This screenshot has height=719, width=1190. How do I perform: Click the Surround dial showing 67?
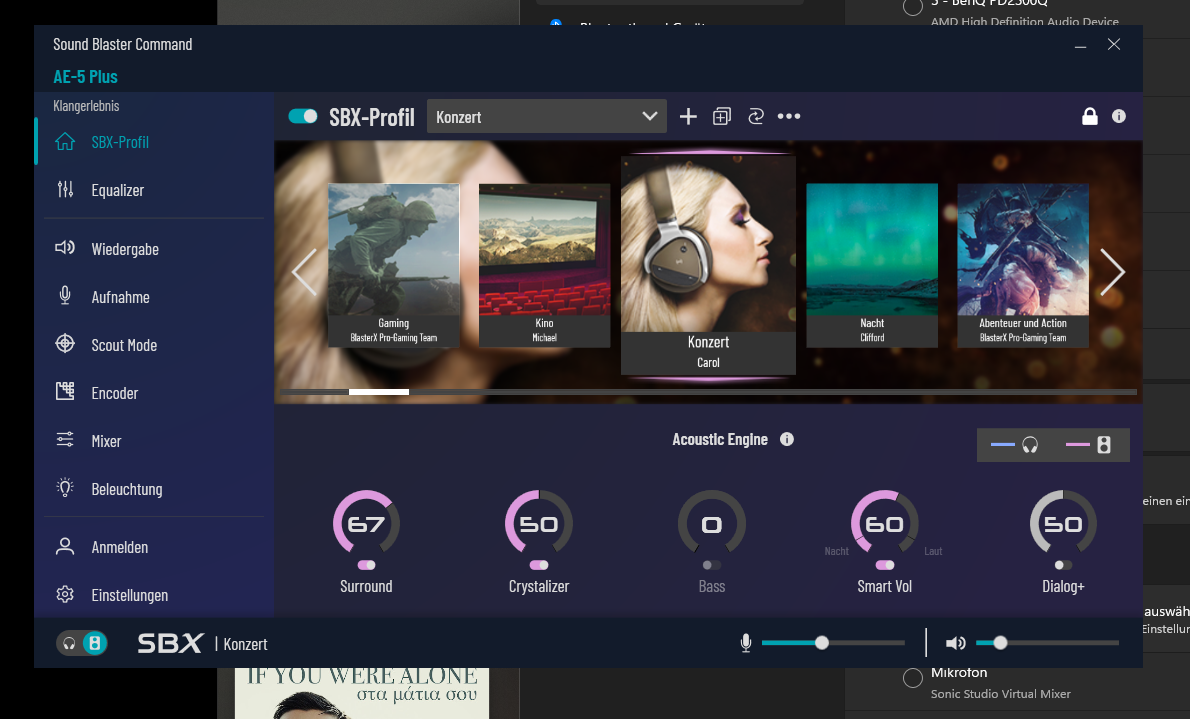tap(367, 523)
